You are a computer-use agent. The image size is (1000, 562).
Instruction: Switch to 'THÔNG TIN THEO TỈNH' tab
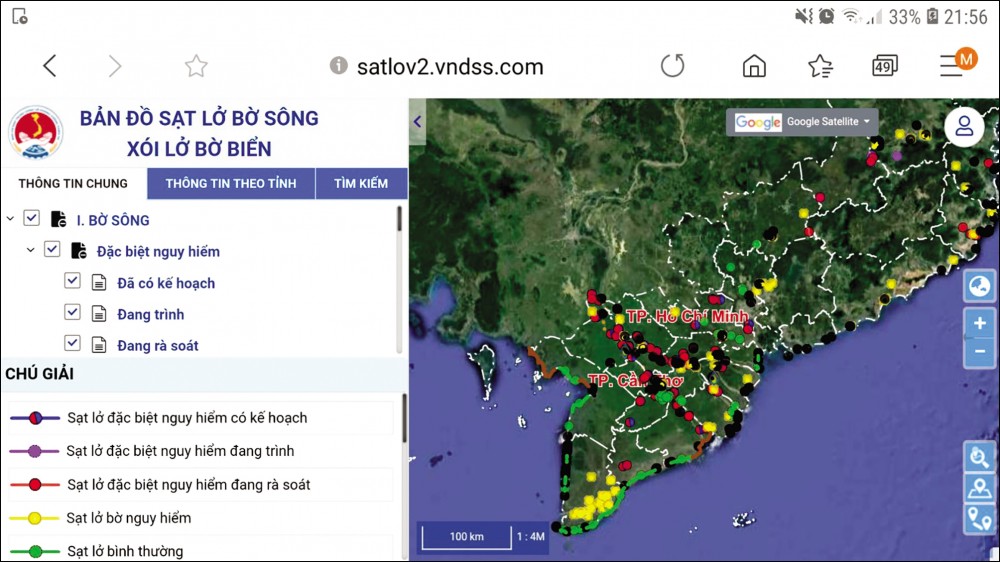click(x=231, y=183)
